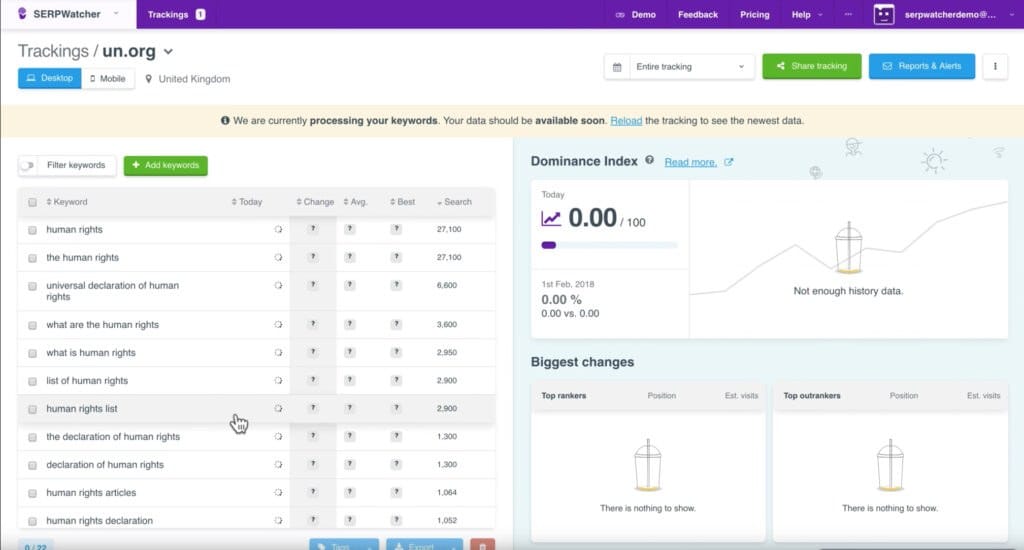Go to Pricing page
Image resolution: width=1024 pixels, height=550 pixels.
click(754, 14)
